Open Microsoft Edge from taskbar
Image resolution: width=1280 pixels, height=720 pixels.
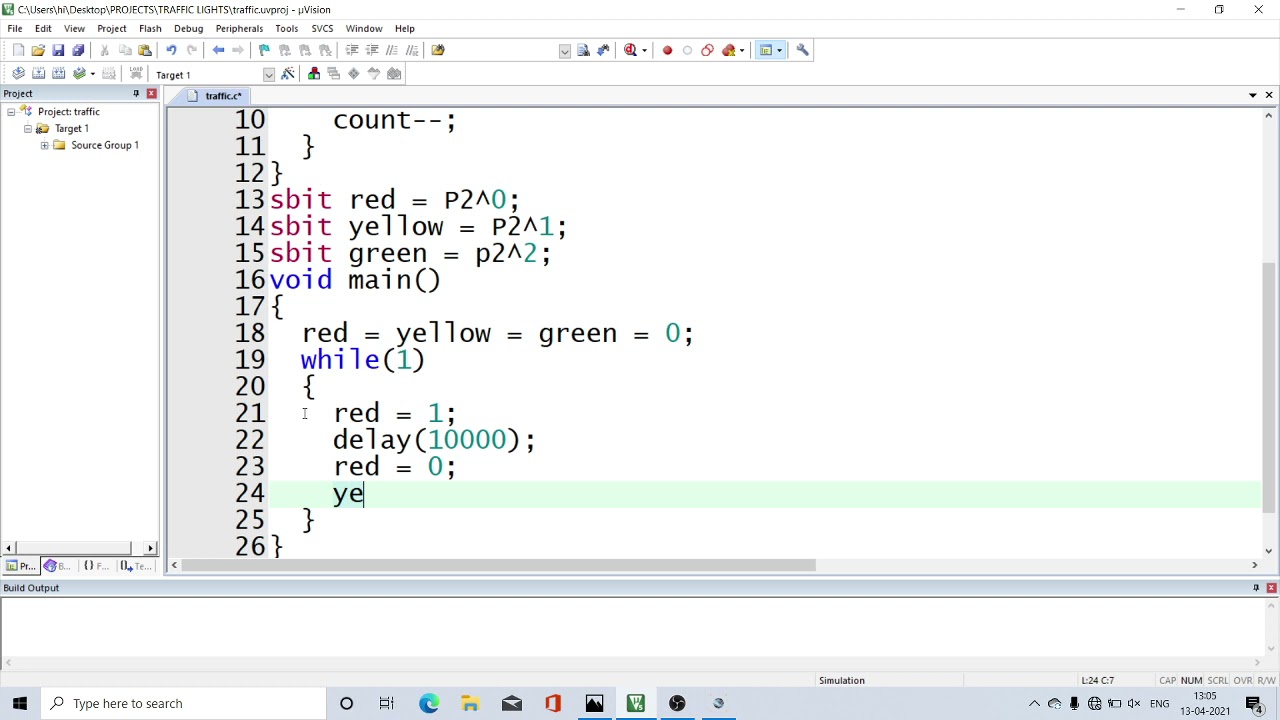coord(429,703)
